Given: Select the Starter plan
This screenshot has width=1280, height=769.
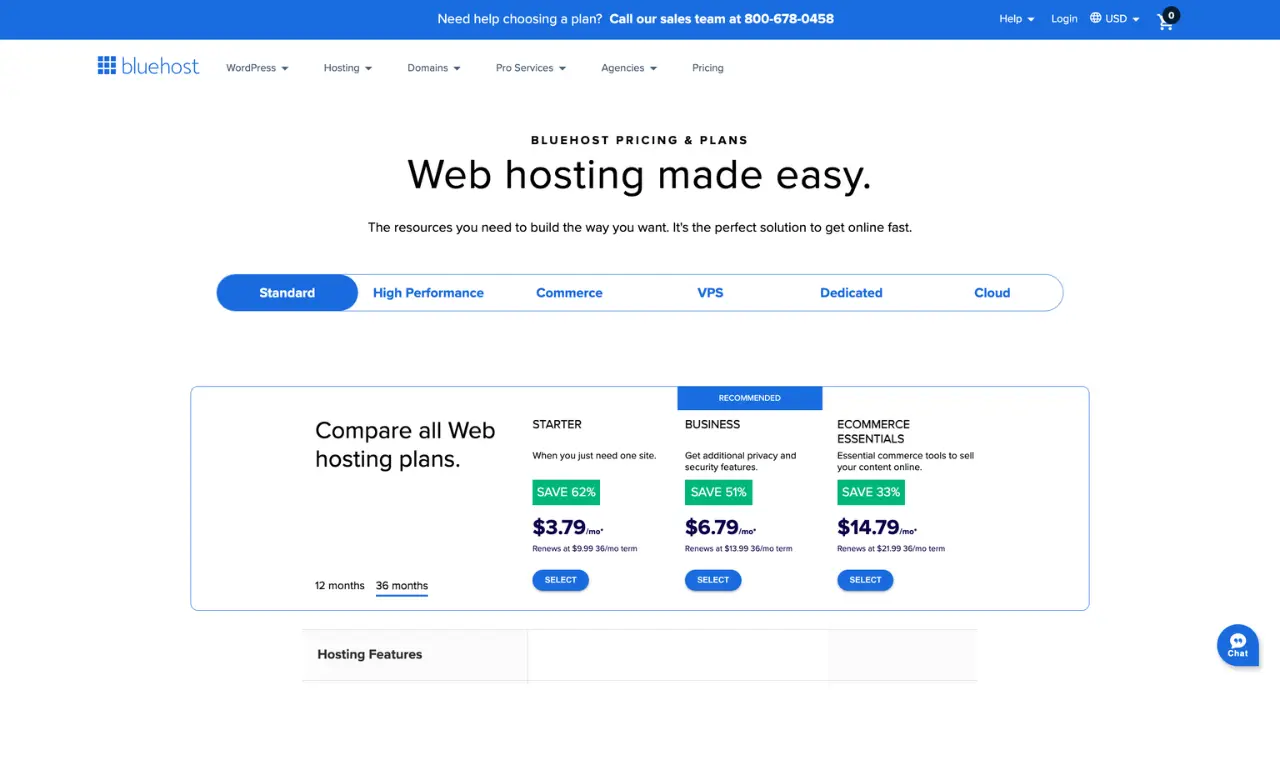Looking at the screenshot, I should pyautogui.click(x=560, y=580).
